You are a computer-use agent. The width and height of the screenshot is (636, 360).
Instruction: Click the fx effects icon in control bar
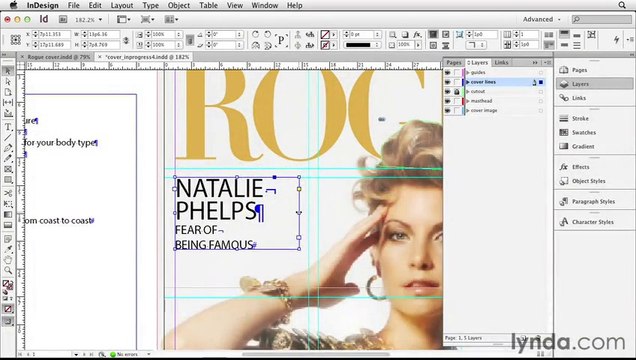click(x=417, y=35)
